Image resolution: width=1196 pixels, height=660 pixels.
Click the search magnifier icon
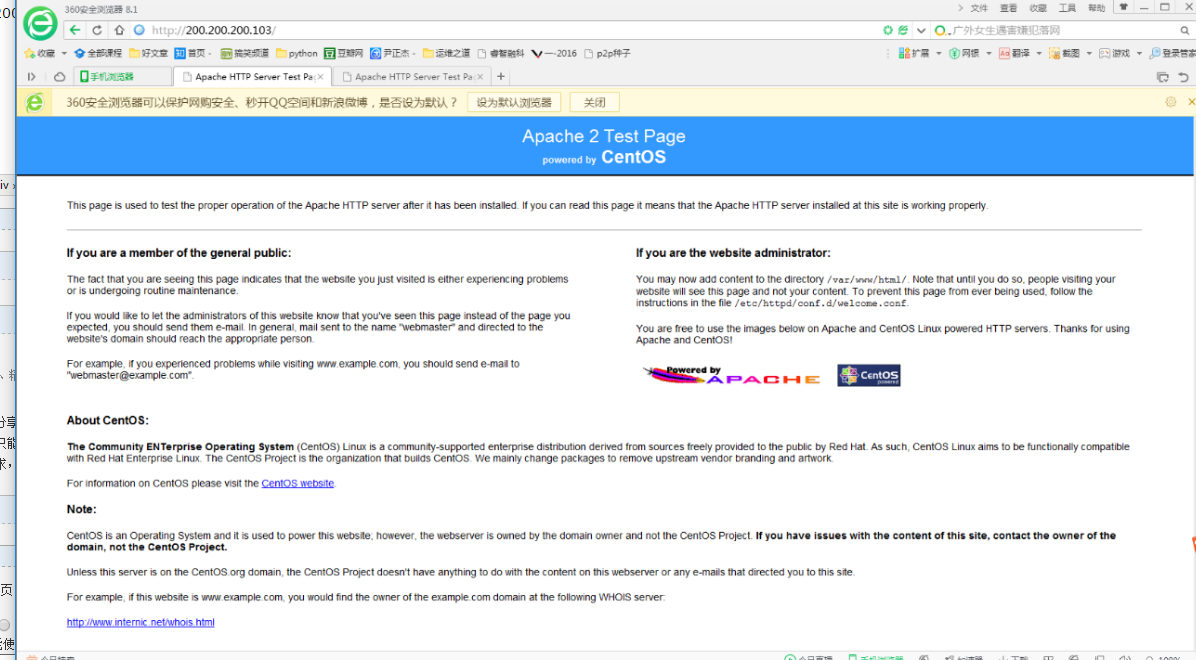click(1185, 31)
